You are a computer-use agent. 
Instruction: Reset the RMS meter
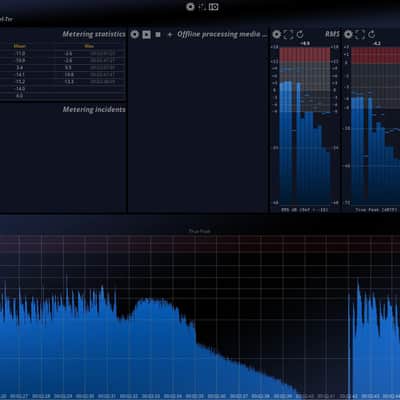tap(300, 34)
